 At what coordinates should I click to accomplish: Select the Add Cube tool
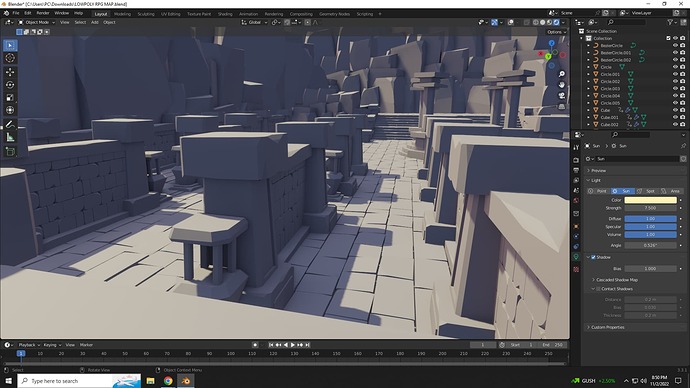(x=10, y=152)
